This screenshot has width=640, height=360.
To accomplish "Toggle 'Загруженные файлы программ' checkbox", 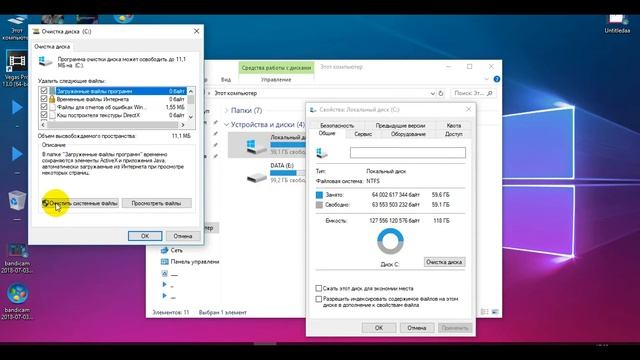I will click(x=44, y=91).
